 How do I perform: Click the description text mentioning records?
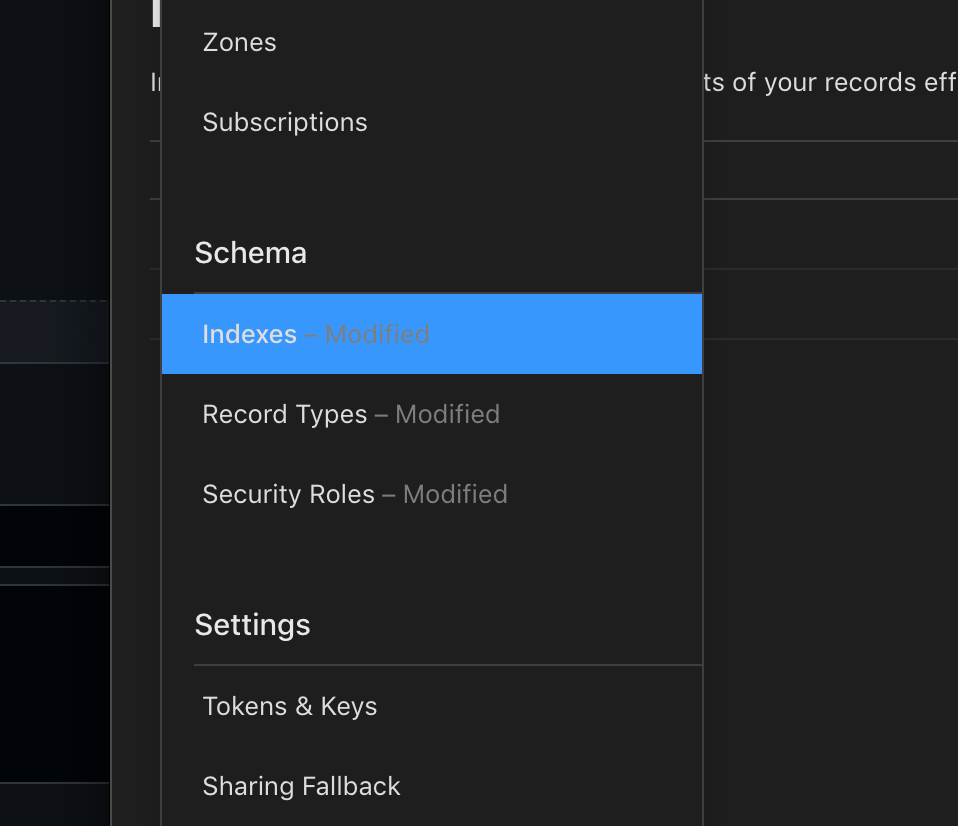point(830,82)
